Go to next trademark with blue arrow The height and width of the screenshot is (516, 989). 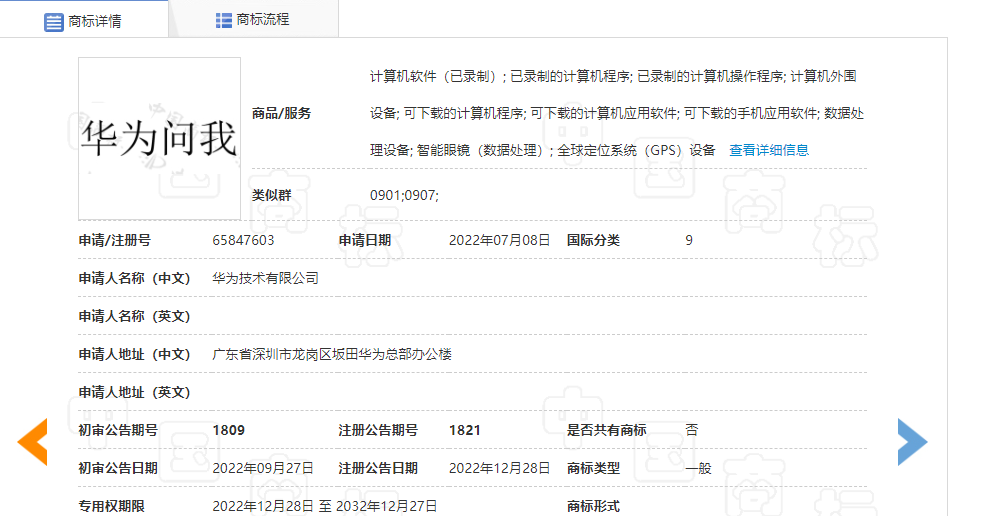[913, 442]
